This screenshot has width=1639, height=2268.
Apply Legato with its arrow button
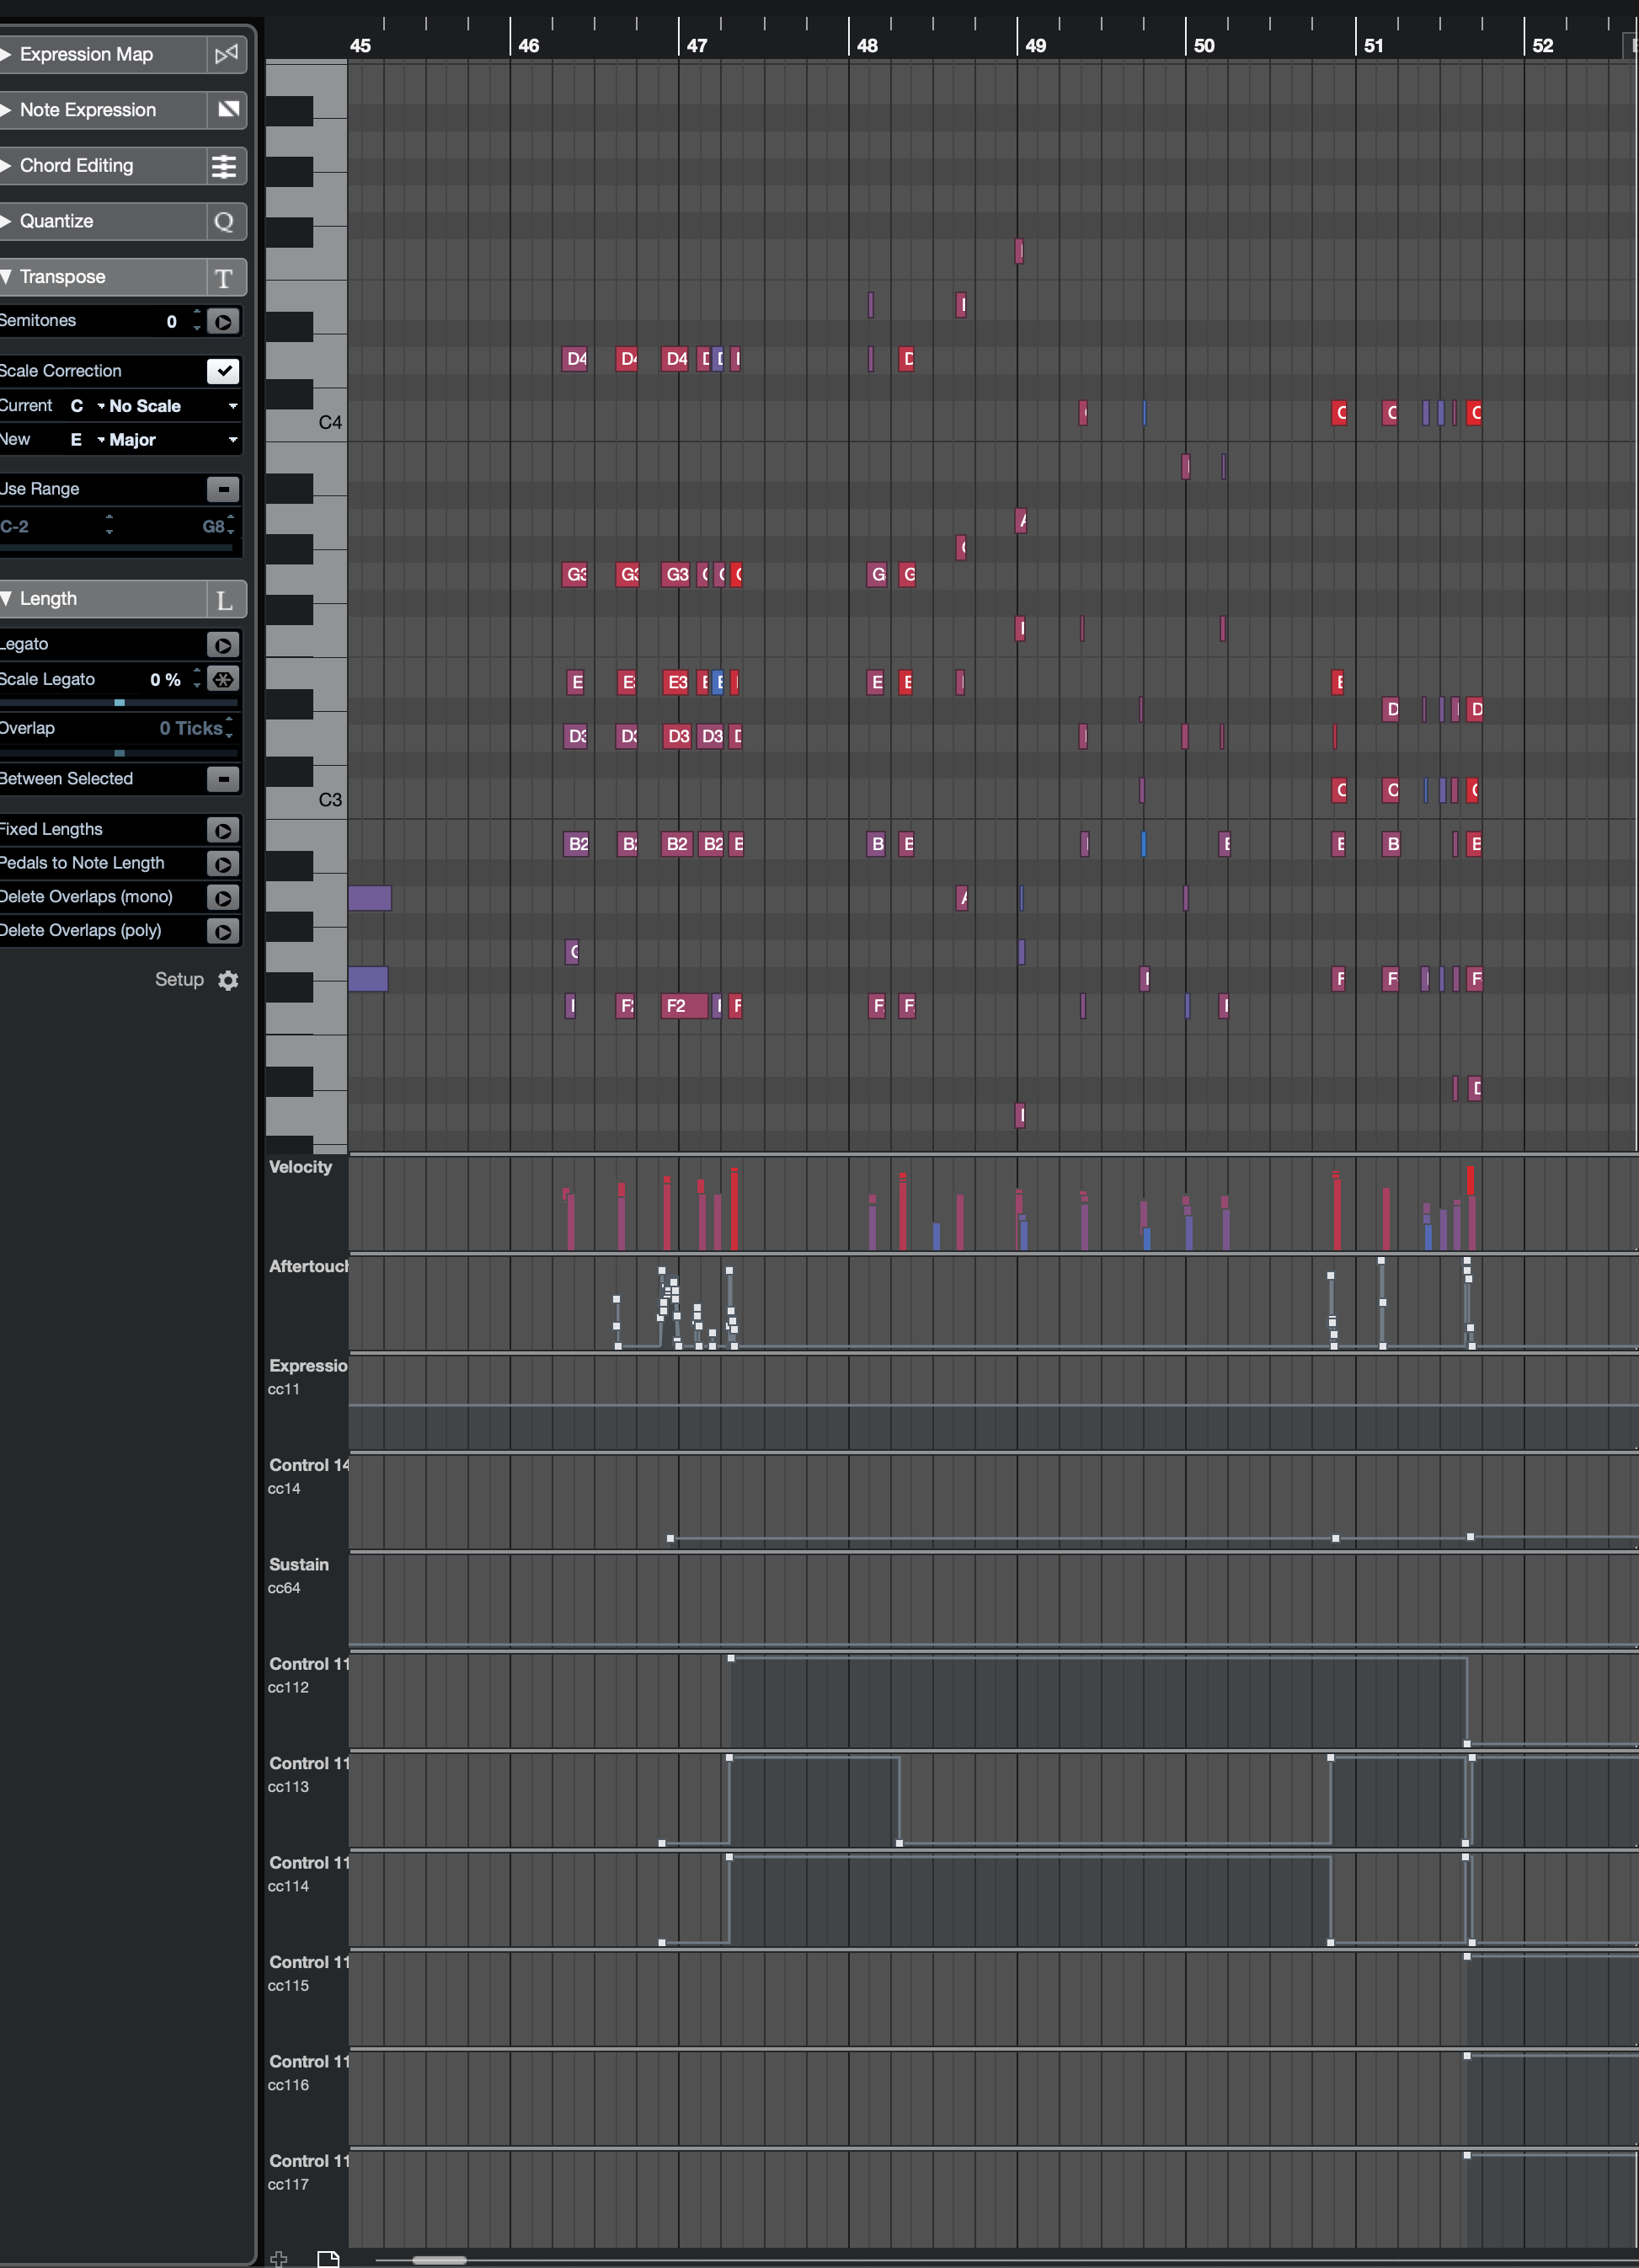[x=223, y=646]
